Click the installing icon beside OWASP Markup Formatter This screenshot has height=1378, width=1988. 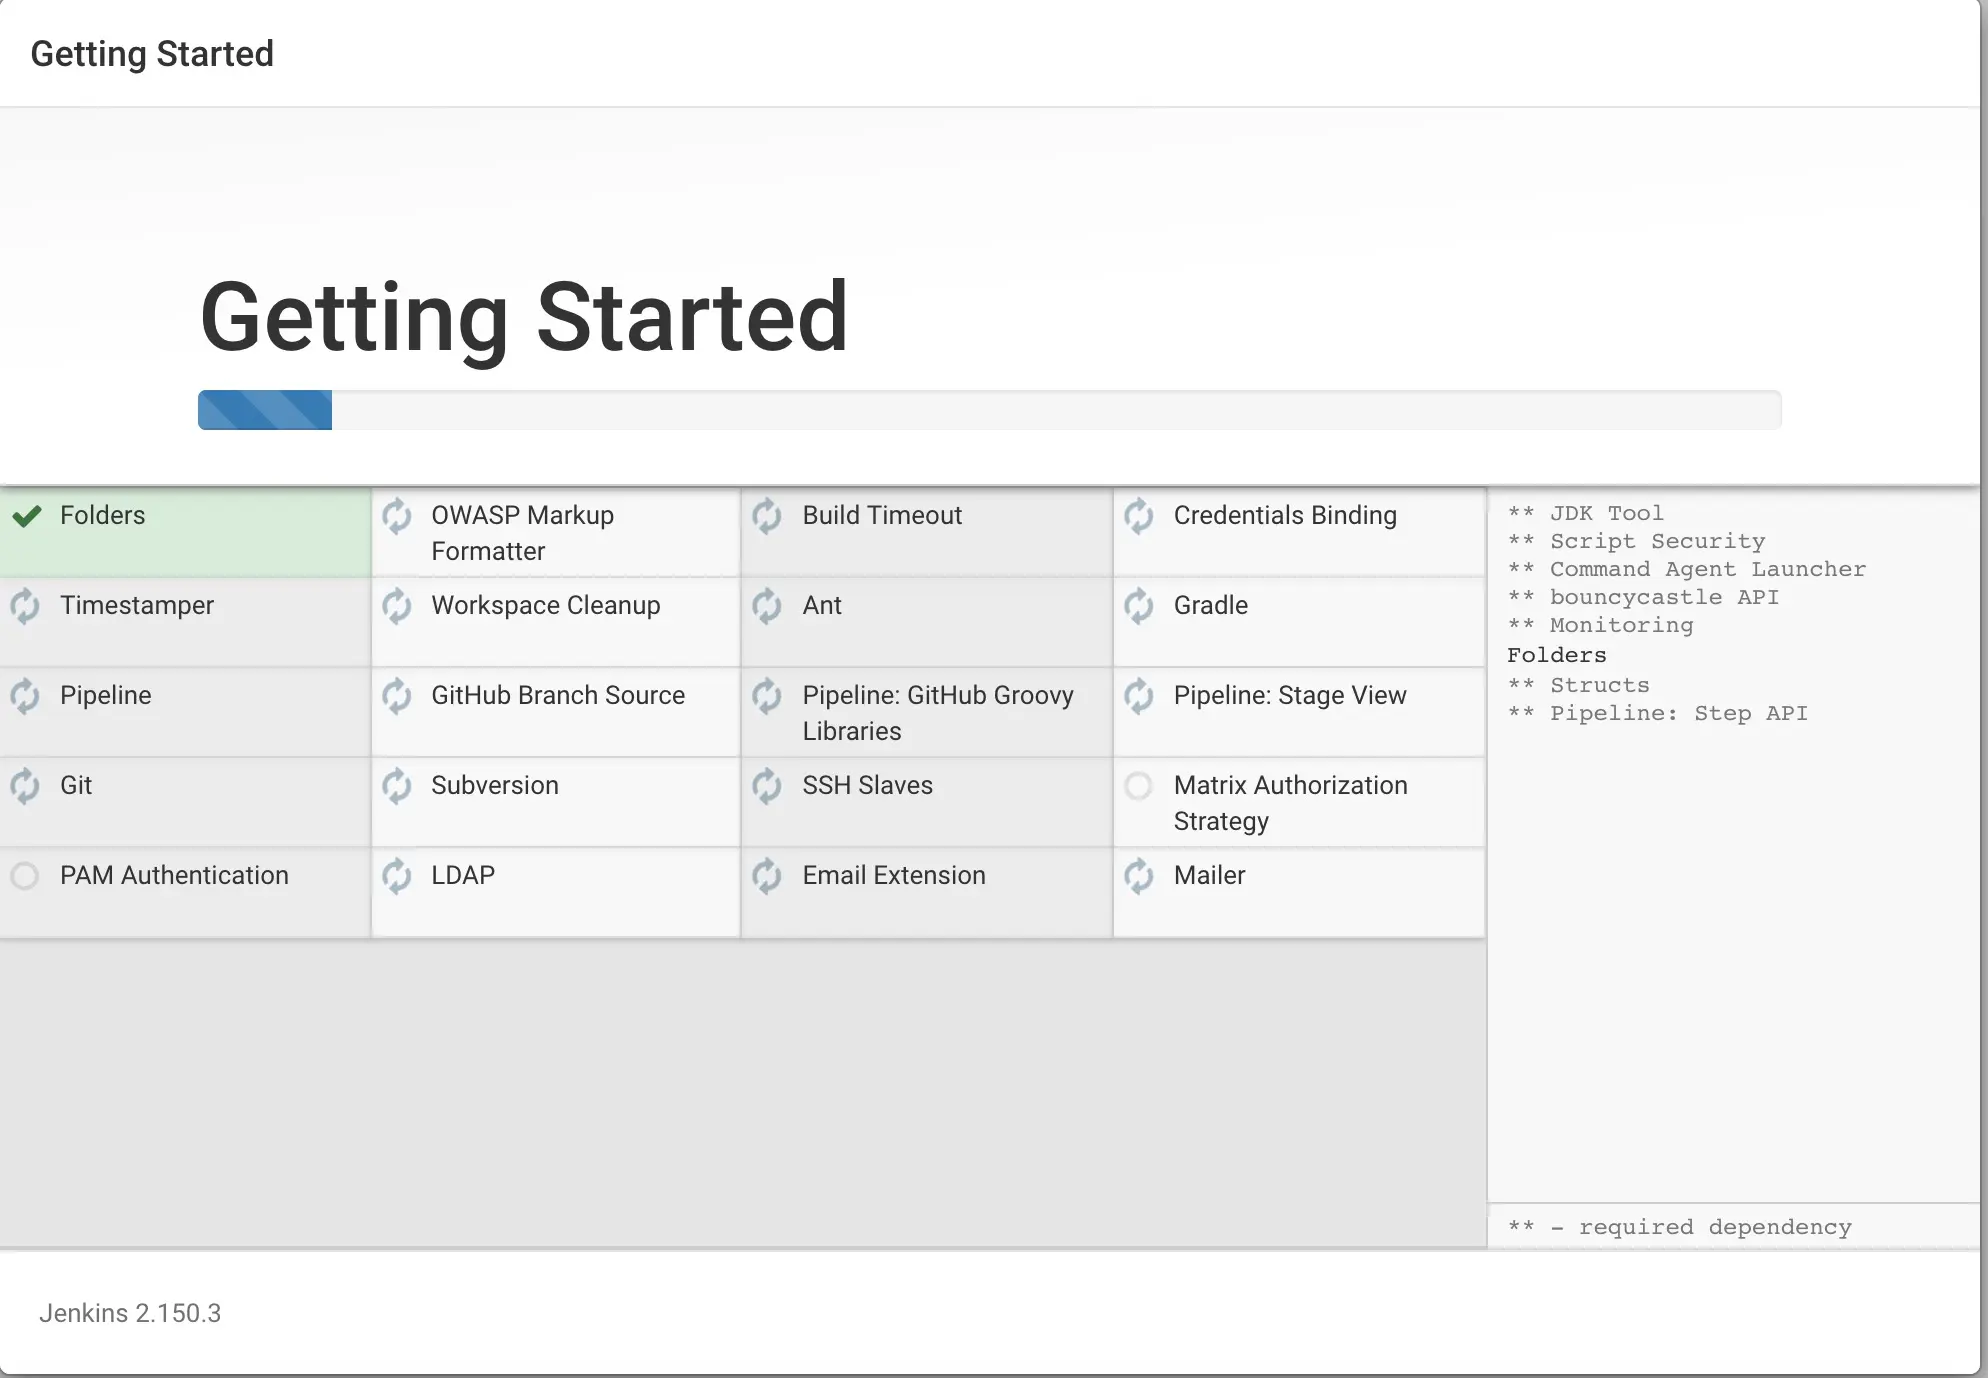pos(397,516)
